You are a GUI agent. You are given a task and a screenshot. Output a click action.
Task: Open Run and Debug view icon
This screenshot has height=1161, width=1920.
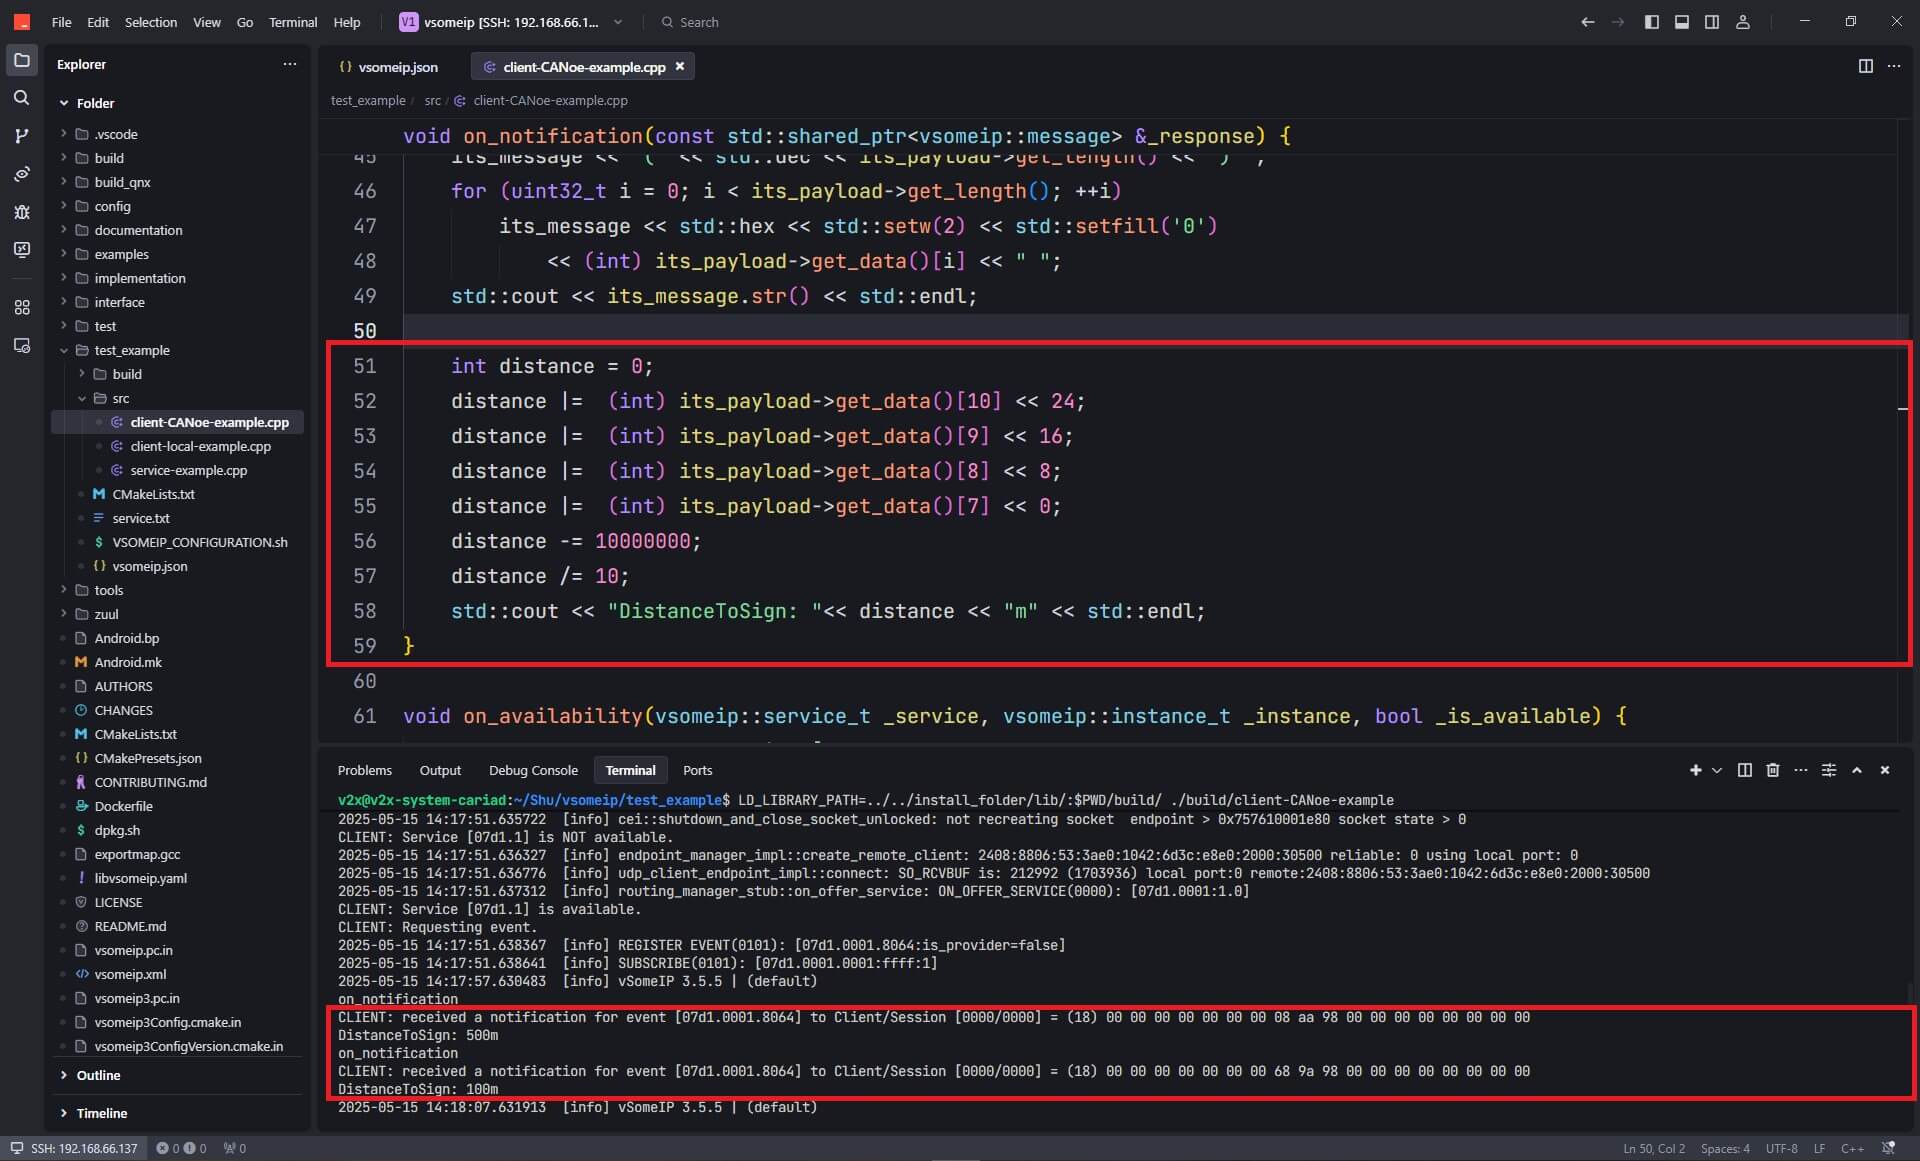tap(21, 212)
